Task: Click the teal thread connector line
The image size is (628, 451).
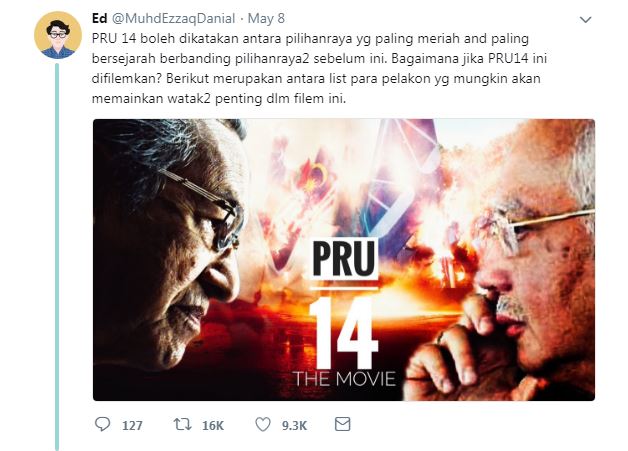Action: point(57,256)
